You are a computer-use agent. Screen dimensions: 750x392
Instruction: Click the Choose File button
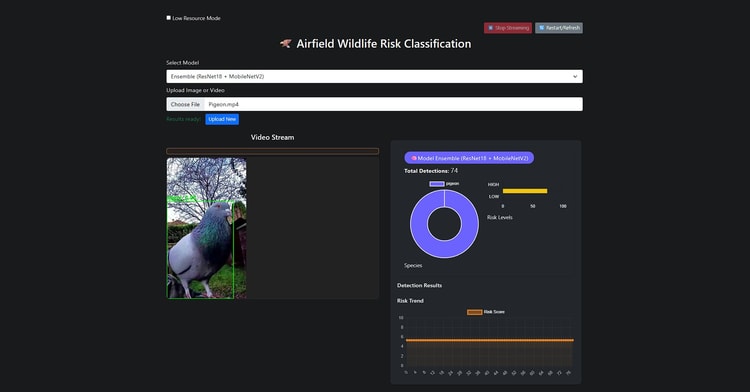pos(185,104)
